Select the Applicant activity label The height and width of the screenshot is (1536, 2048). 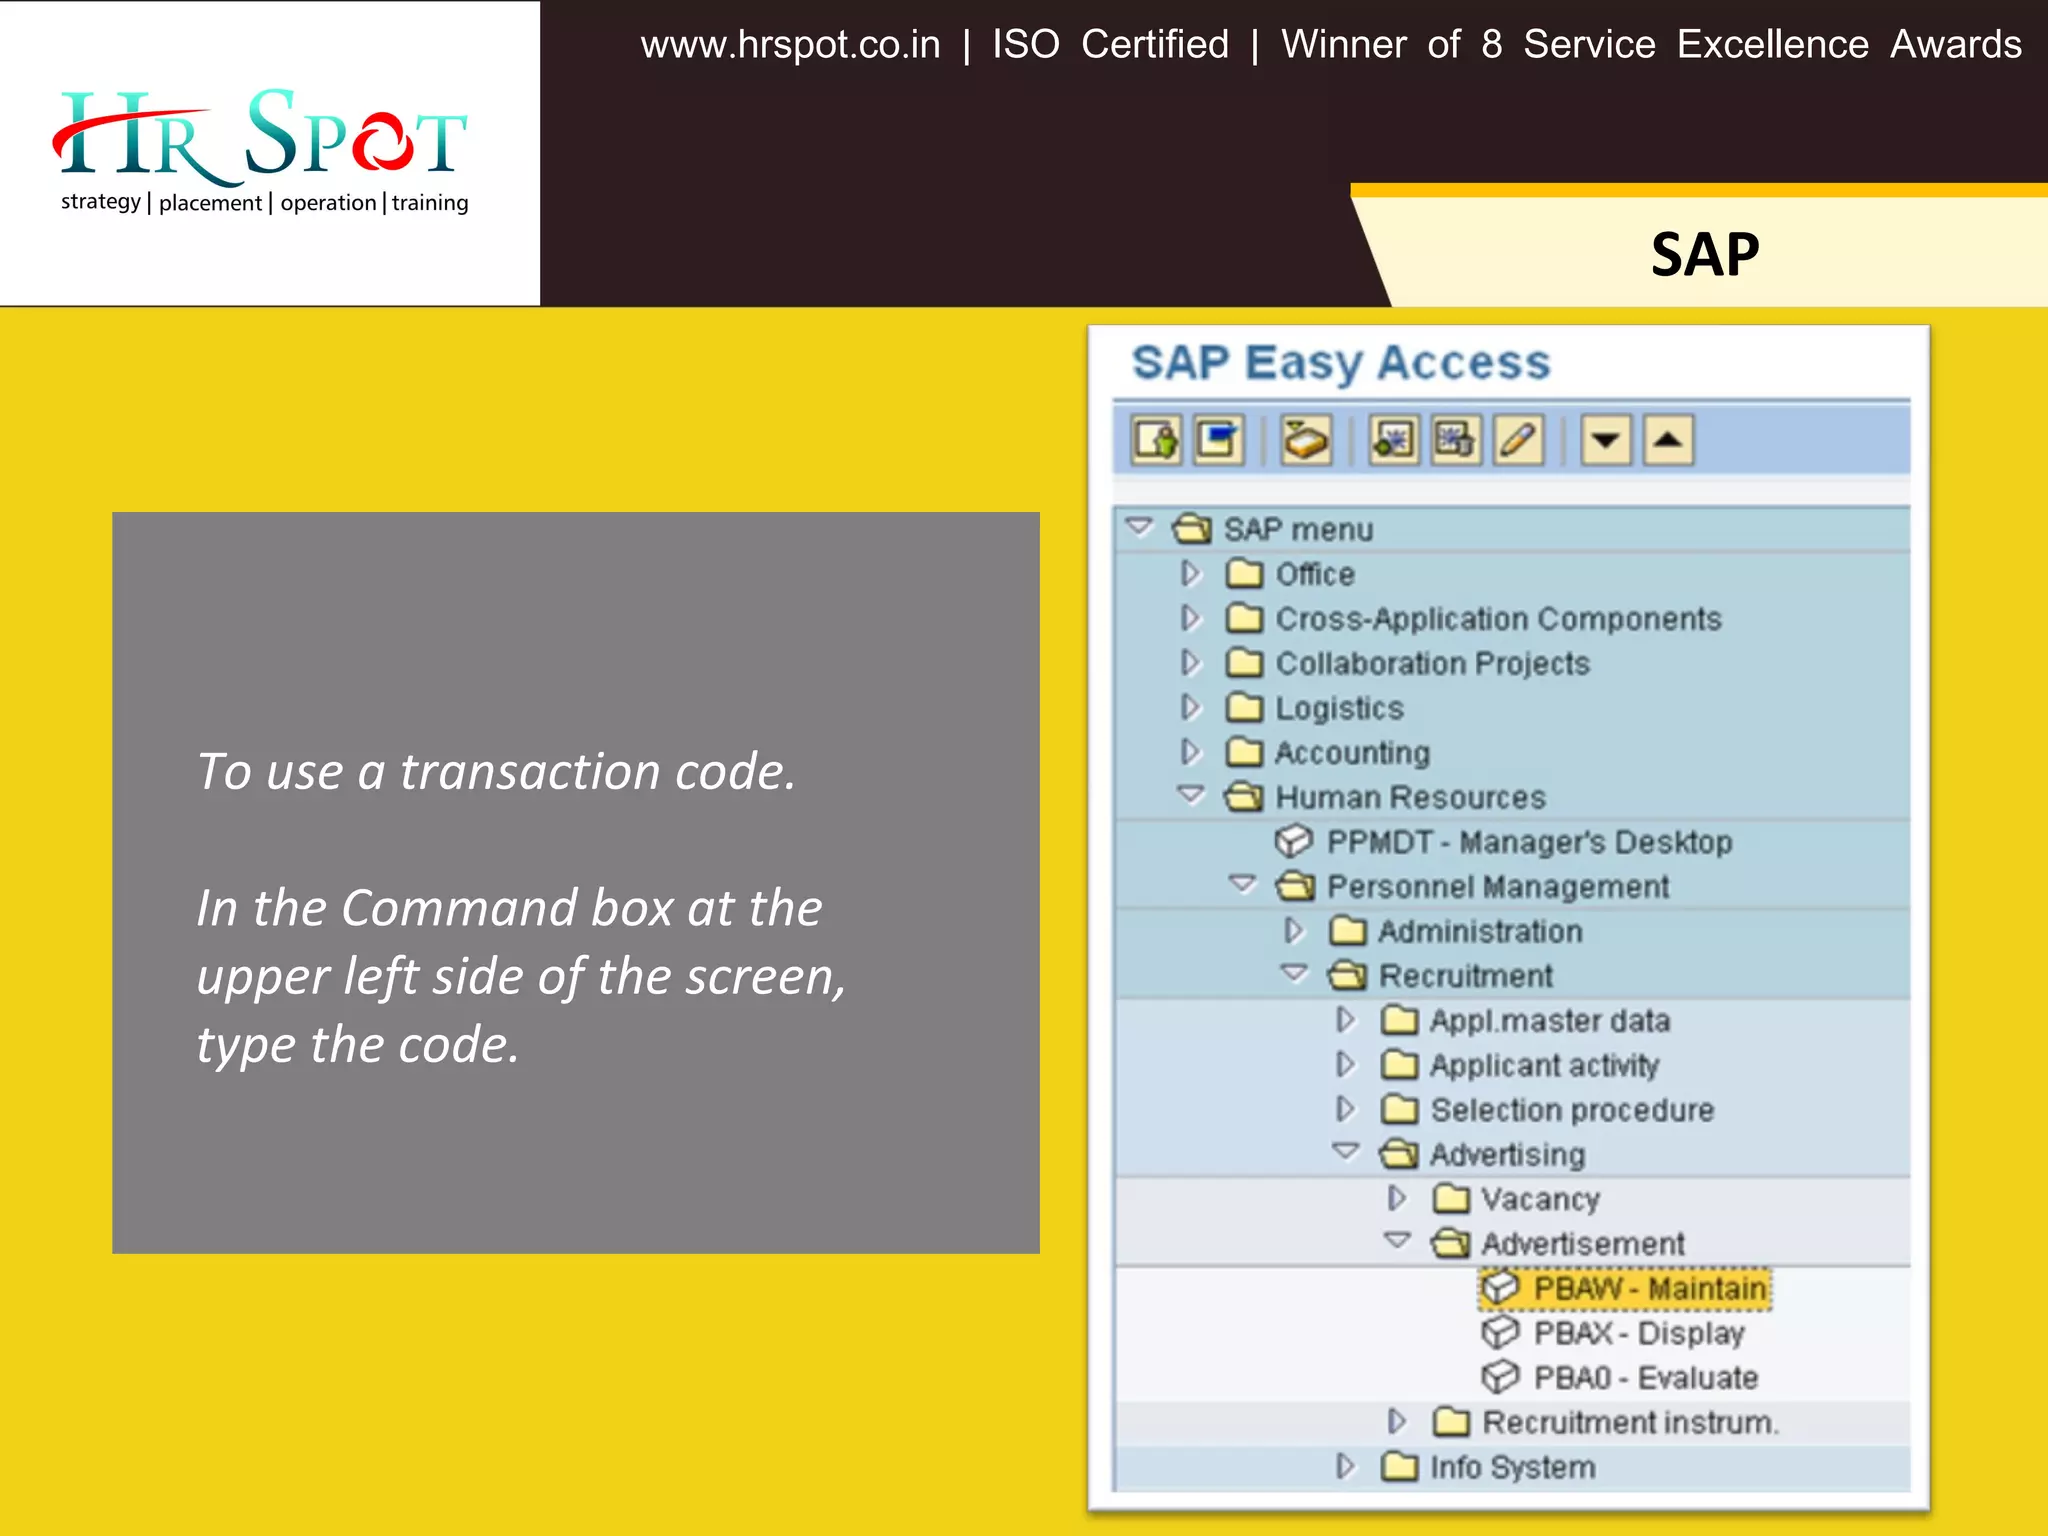1544,1066
